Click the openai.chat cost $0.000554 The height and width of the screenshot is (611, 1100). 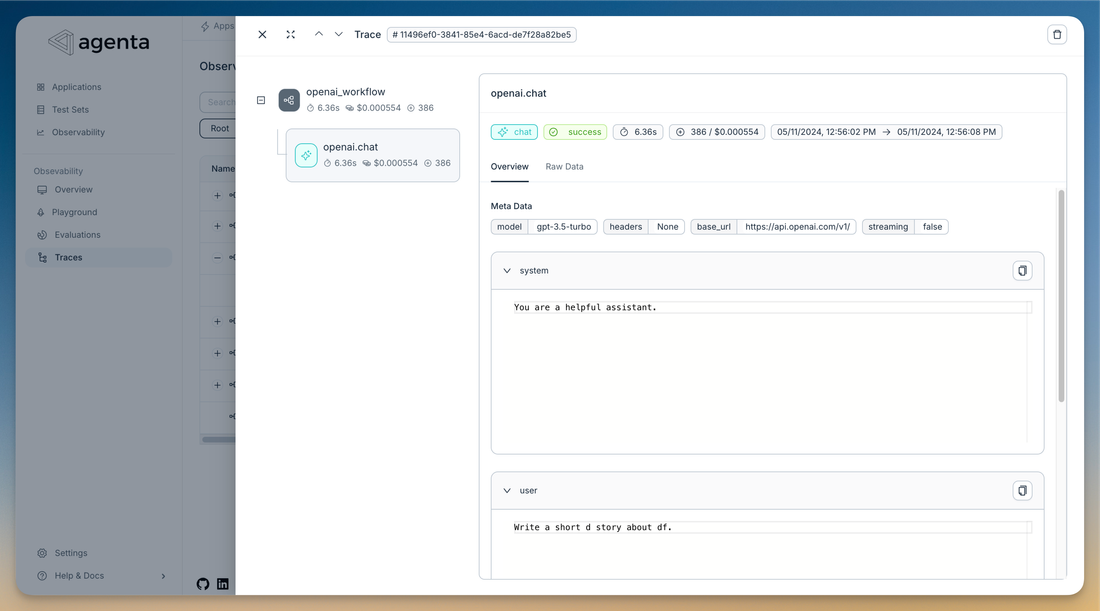(390, 163)
